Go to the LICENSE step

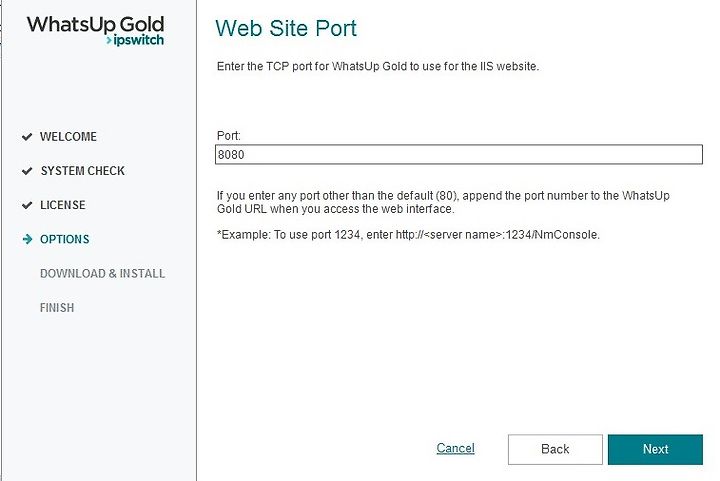(x=62, y=205)
